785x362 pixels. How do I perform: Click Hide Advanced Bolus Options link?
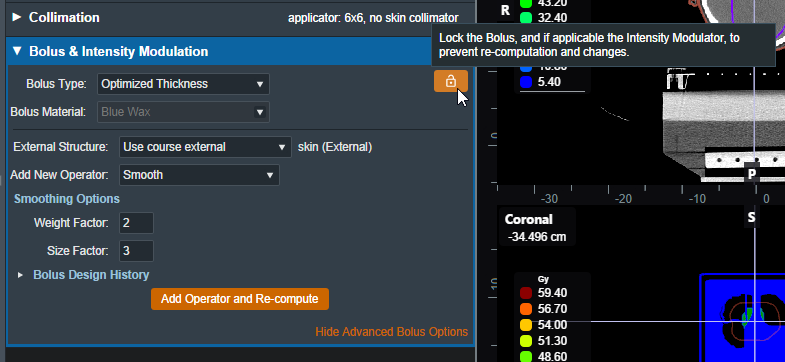point(391,331)
